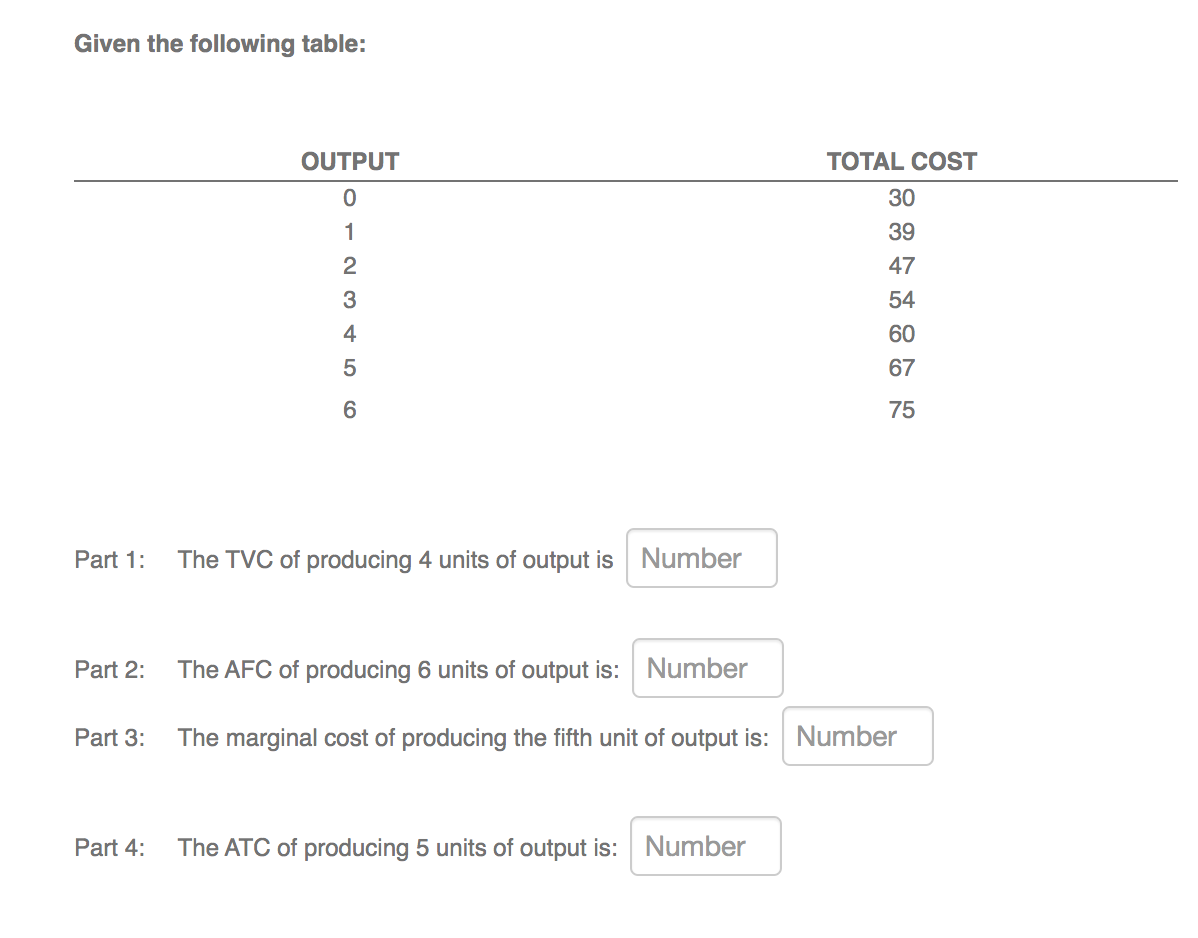The height and width of the screenshot is (938, 1198).
Task: Click the total cost value 60
Action: click(901, 333)
